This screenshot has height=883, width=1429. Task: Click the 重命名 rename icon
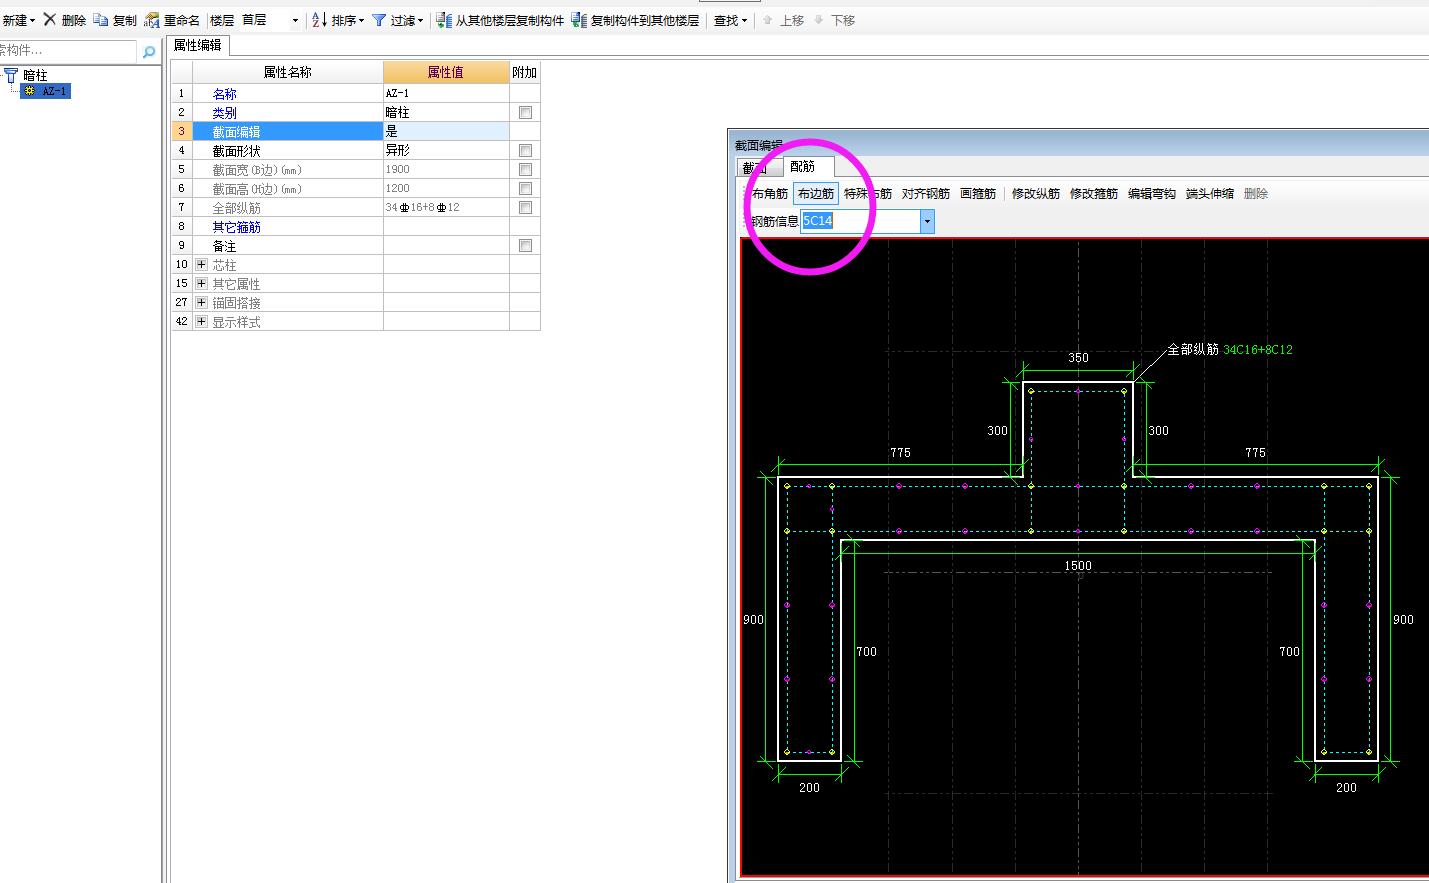(152, 20)
